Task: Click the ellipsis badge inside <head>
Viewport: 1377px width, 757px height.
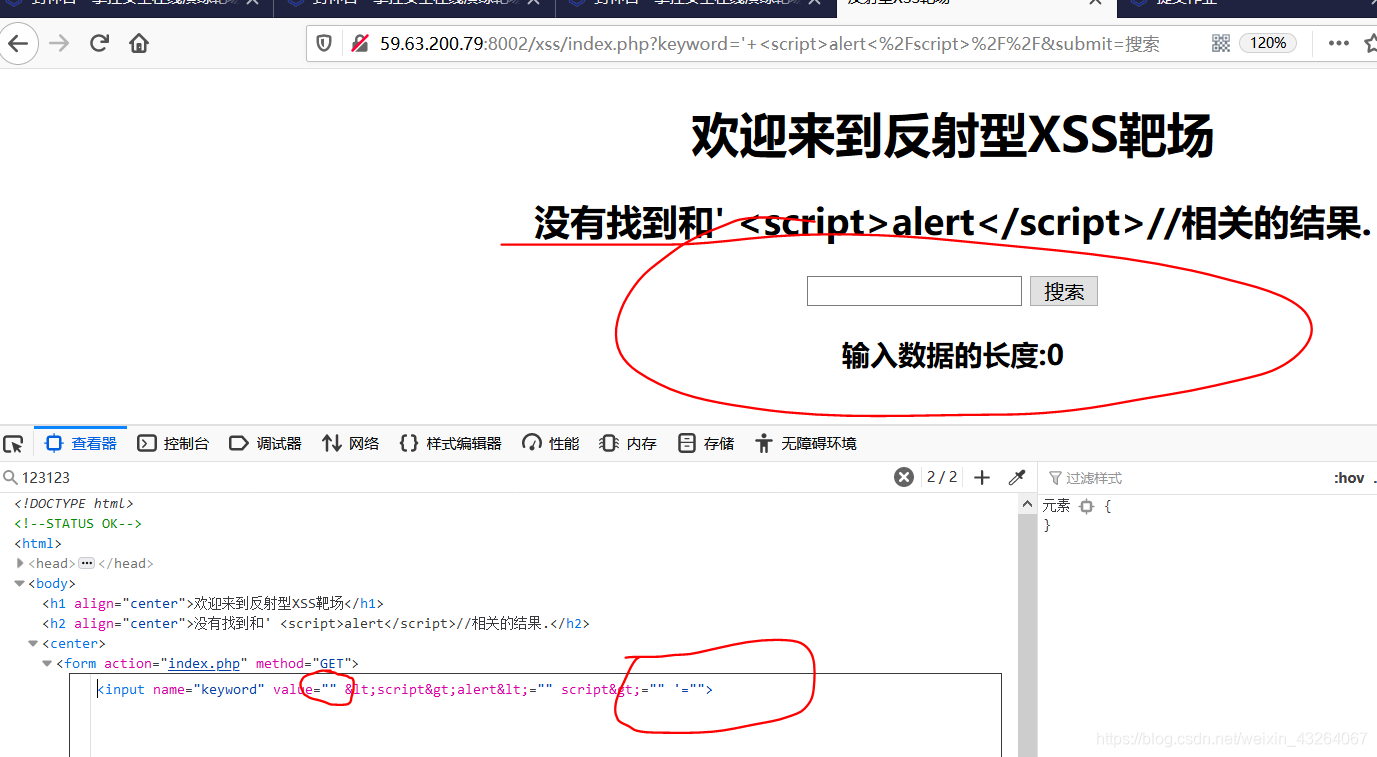Action: 86,563
